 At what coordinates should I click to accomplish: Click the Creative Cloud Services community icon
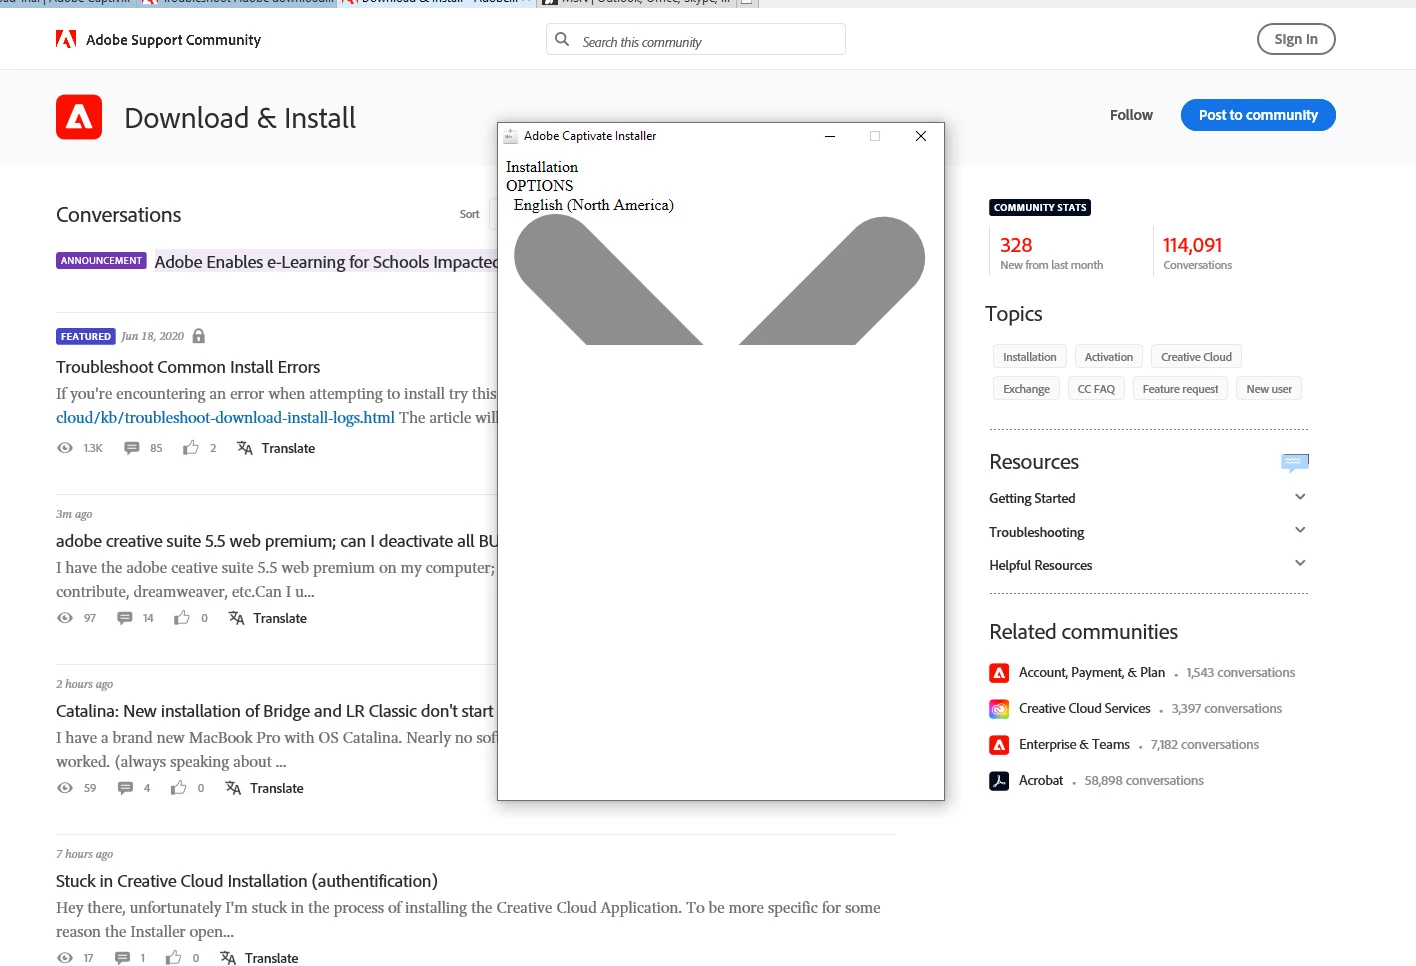(x=999, y=709)
